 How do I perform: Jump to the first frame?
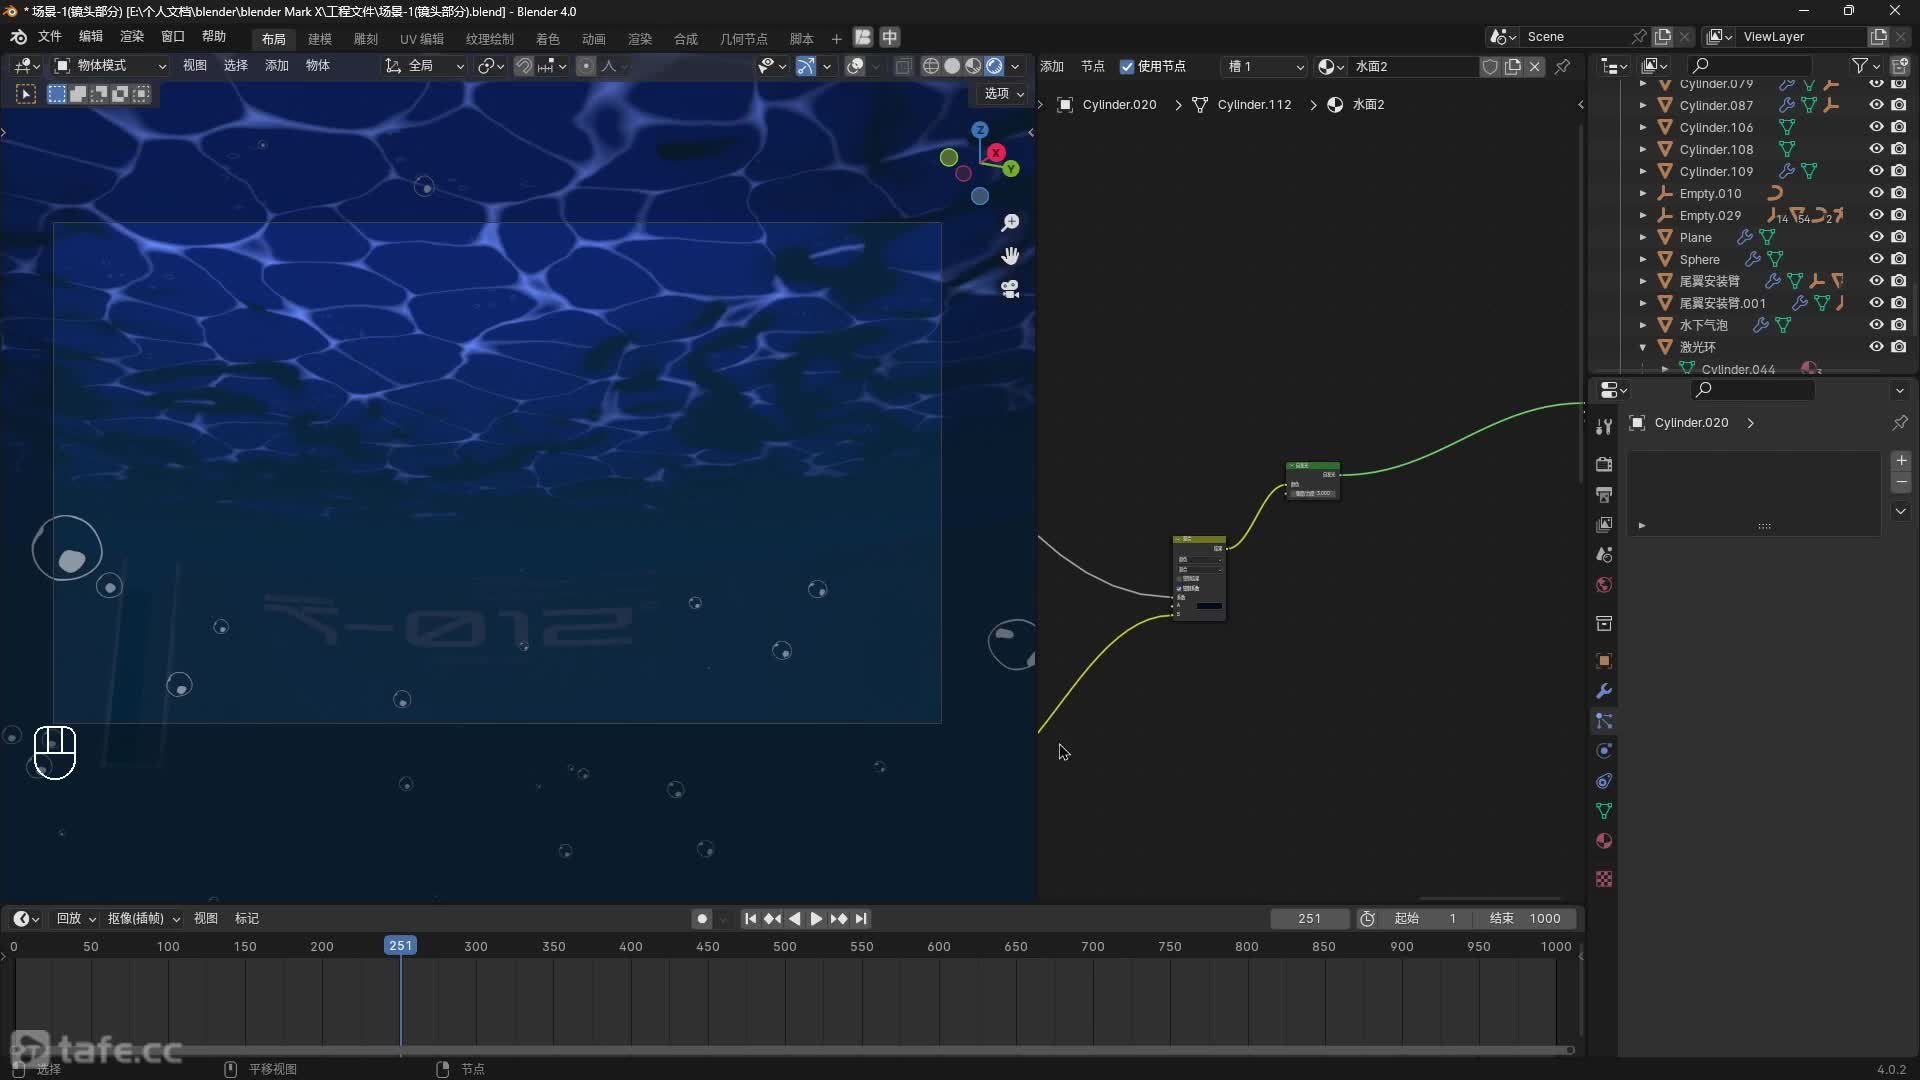point(750,919)
